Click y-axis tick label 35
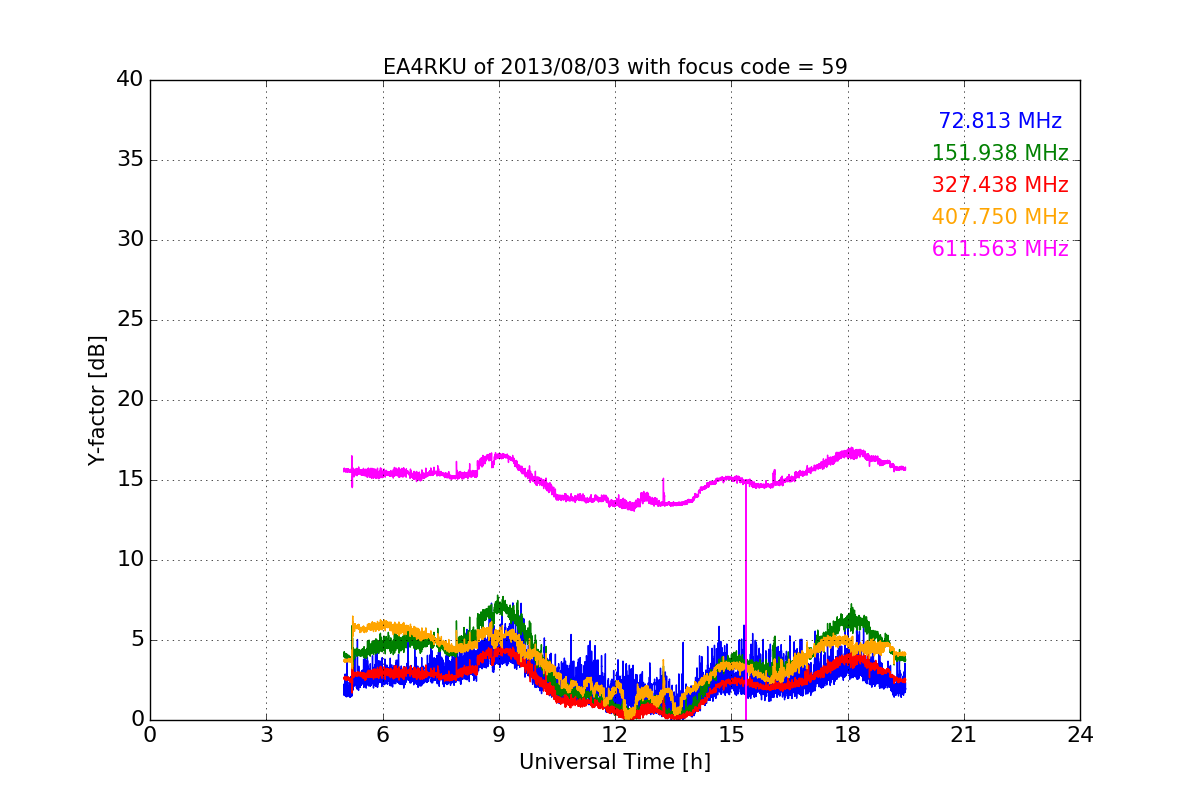1200x800 pixels. 130,160
